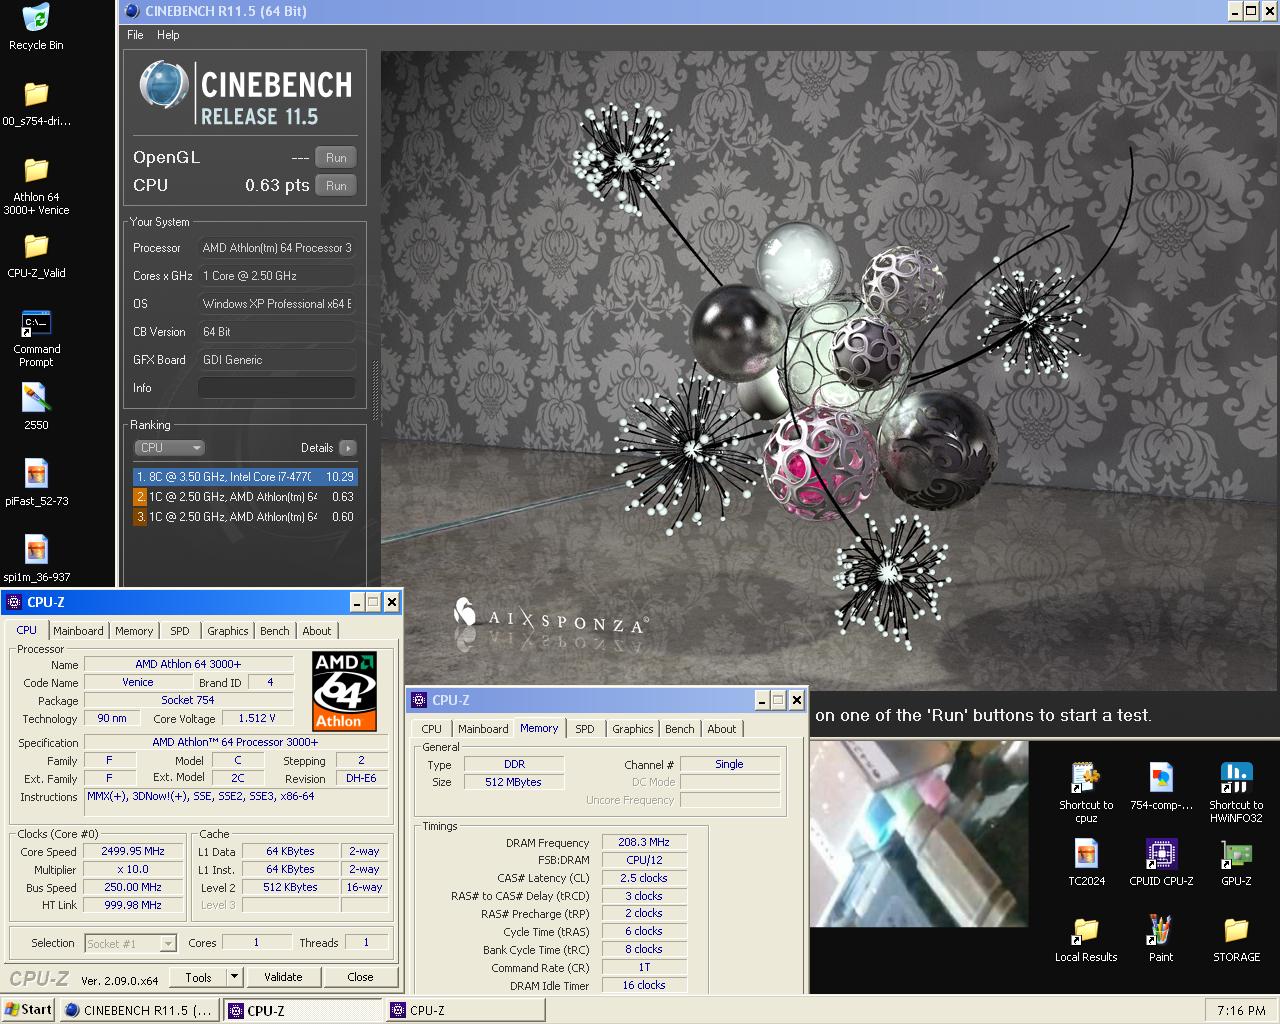
Task: Select Graphics tab in Memory CPU-Z window
Action: (633, 729)
